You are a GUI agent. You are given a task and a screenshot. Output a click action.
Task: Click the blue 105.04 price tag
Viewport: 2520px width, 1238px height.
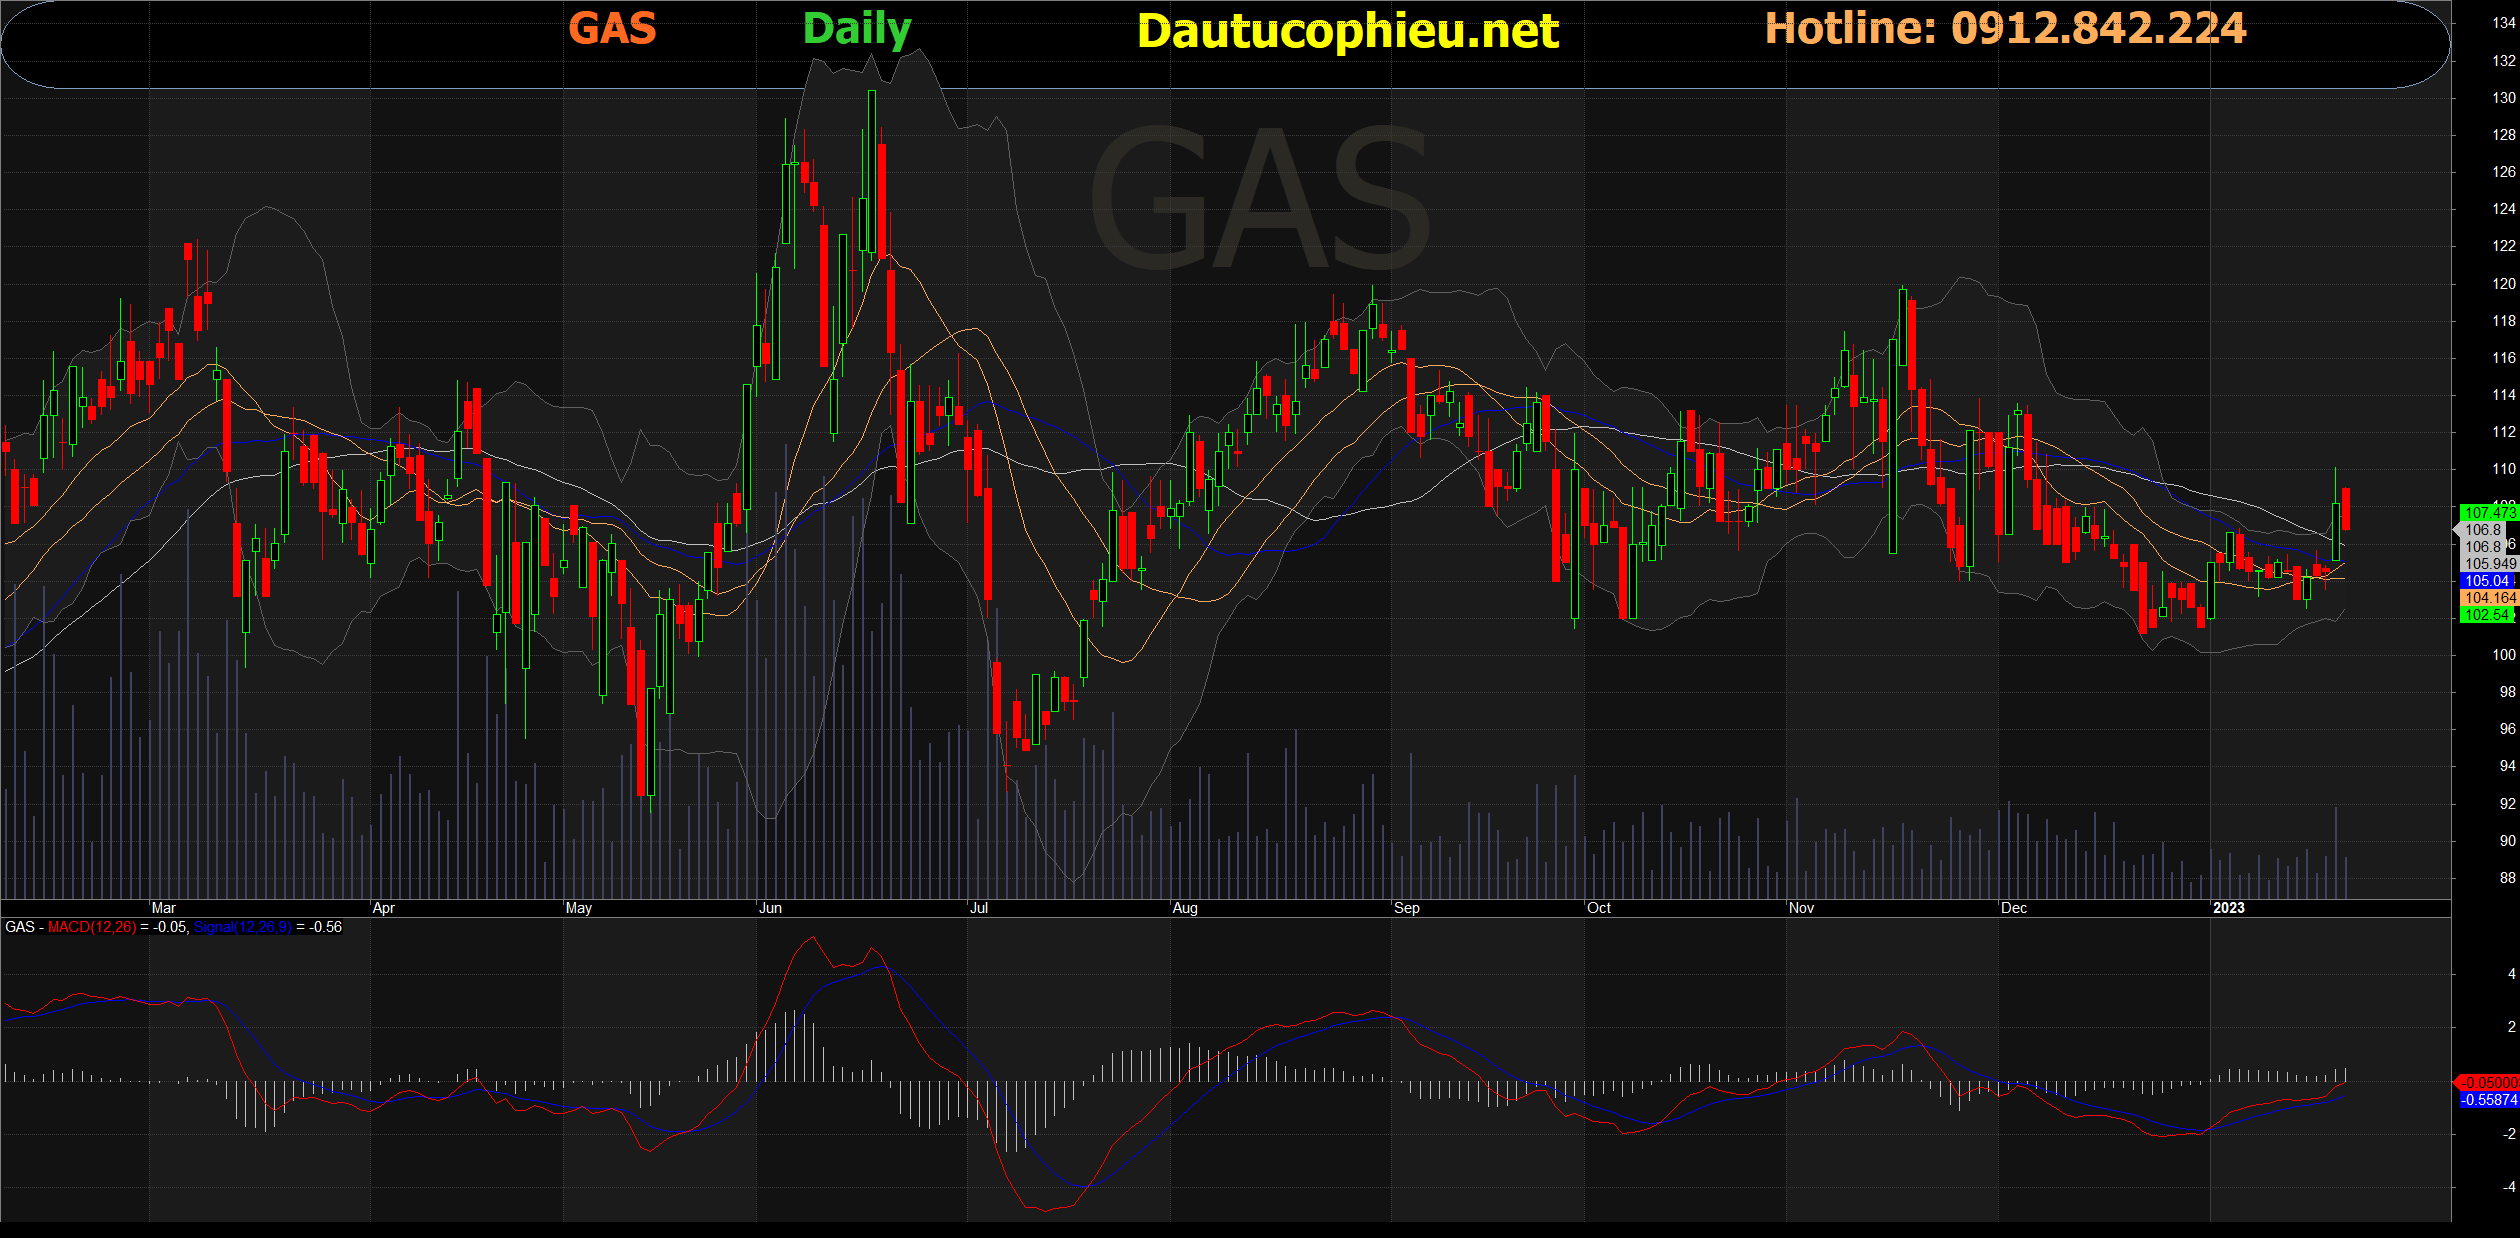tap(2487, 581)
